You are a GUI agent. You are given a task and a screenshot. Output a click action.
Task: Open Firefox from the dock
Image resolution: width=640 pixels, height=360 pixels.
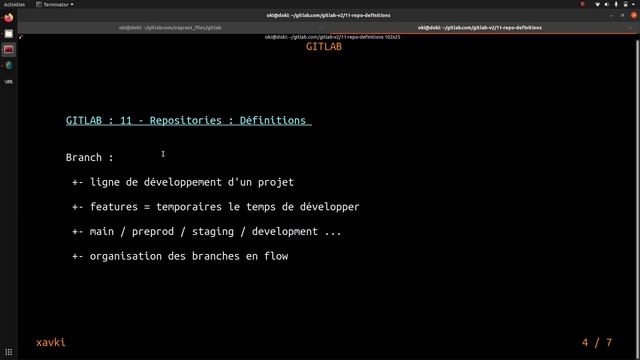pyautogui.click(x=9, y=18)
